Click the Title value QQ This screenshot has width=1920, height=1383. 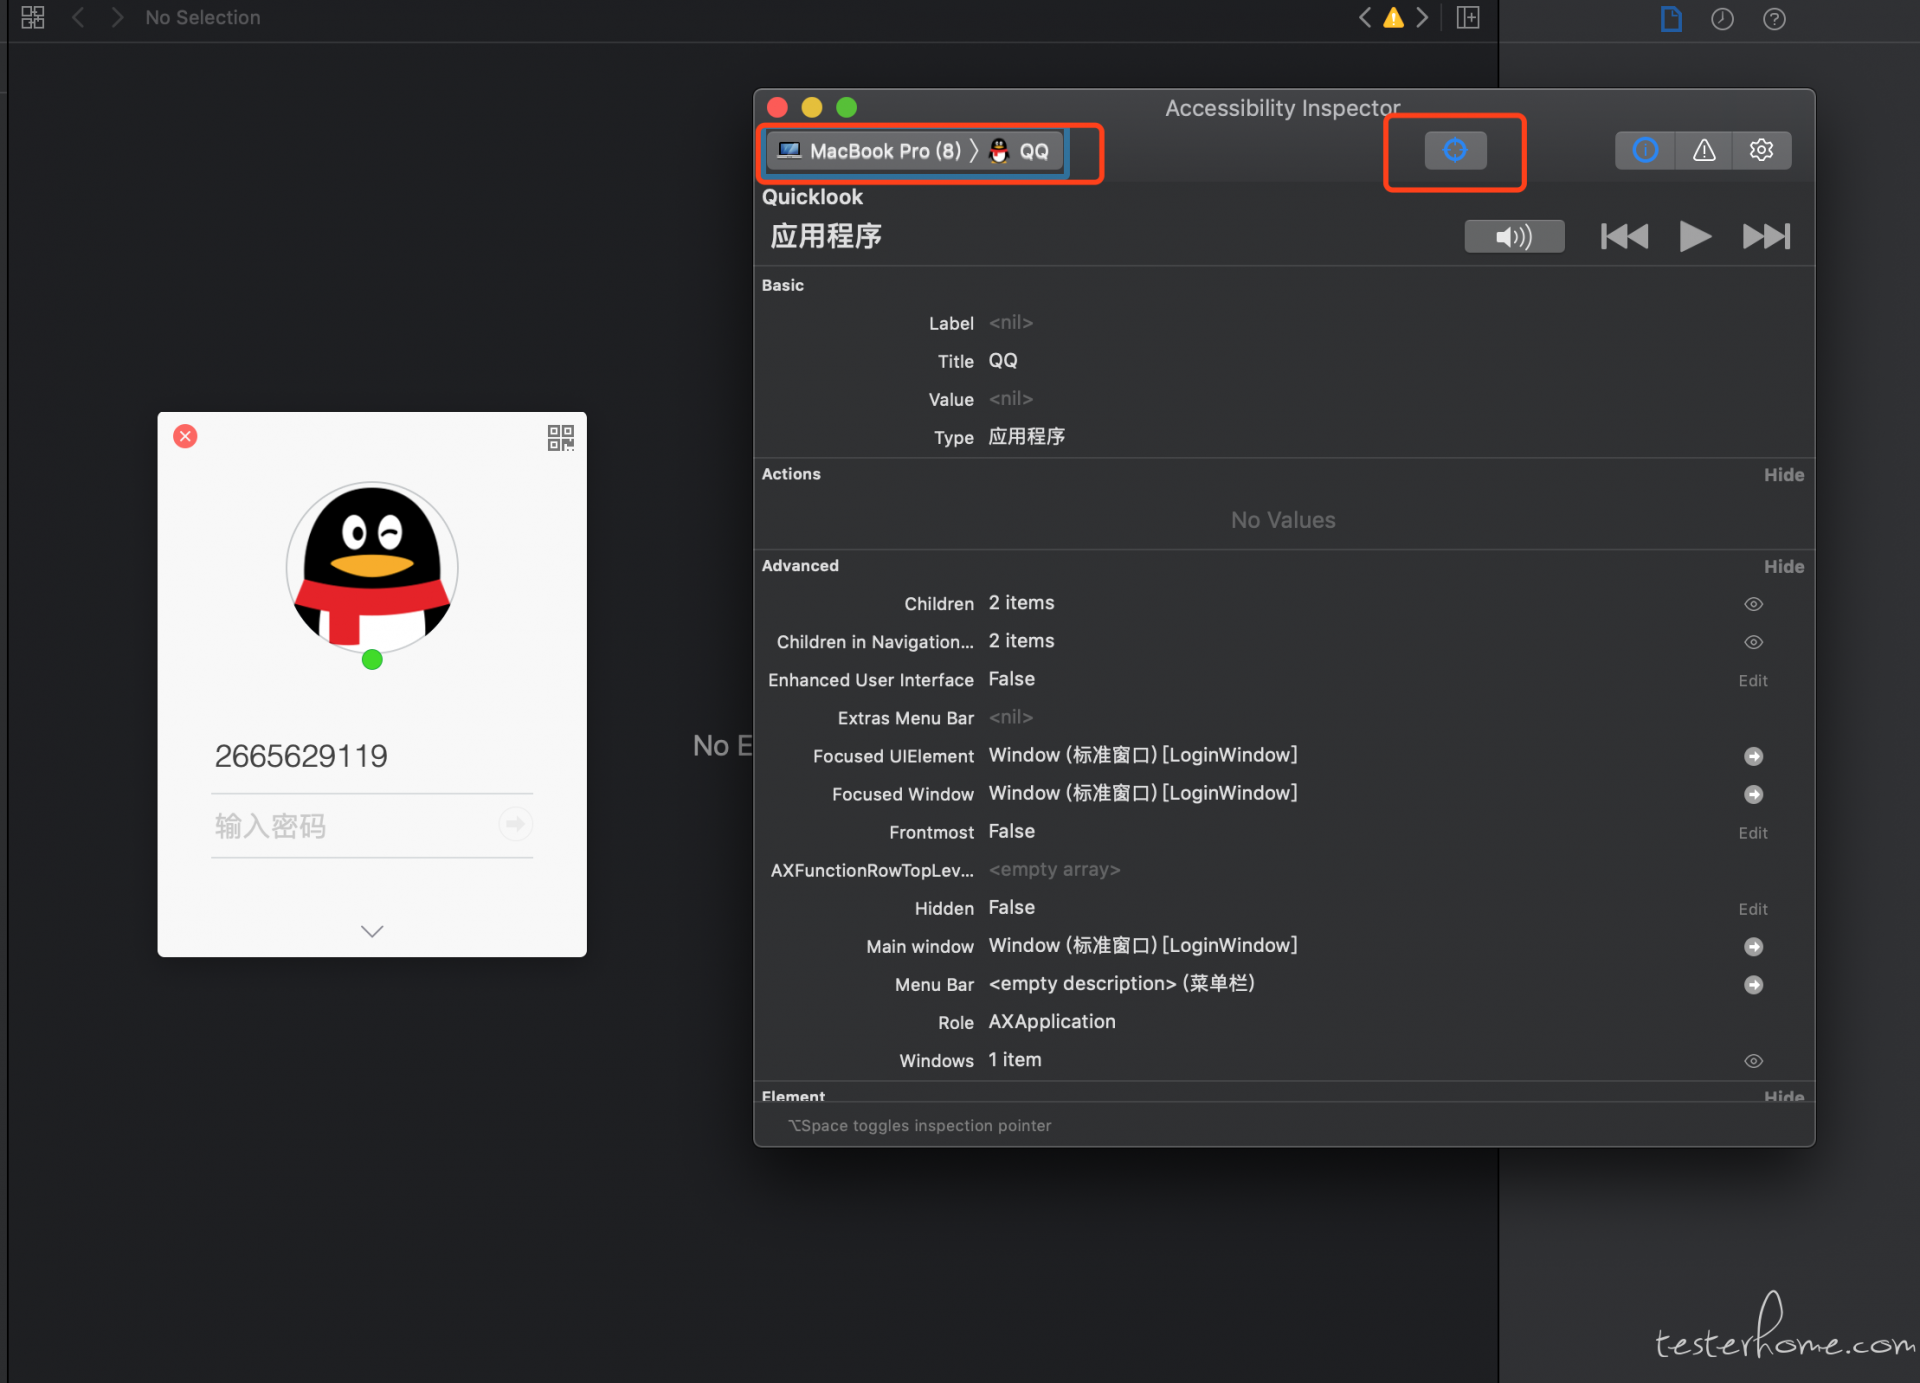pos(1003,361)
